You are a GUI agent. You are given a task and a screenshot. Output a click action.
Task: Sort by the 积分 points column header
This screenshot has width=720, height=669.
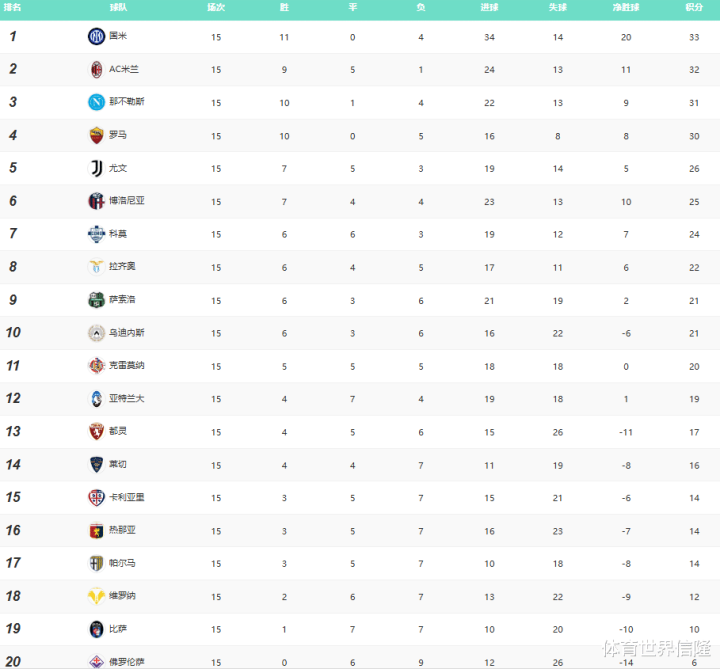point(694,7)
